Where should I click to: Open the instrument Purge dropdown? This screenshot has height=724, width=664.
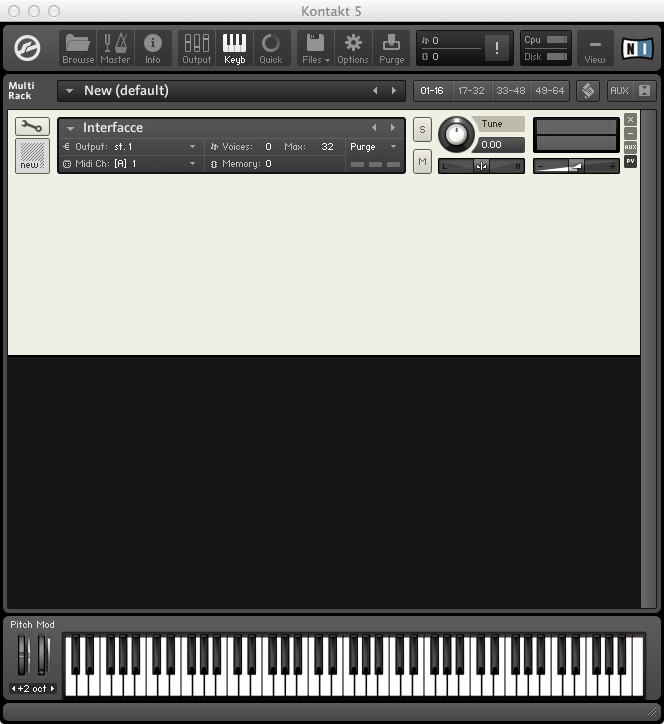[x=373, y=147]
